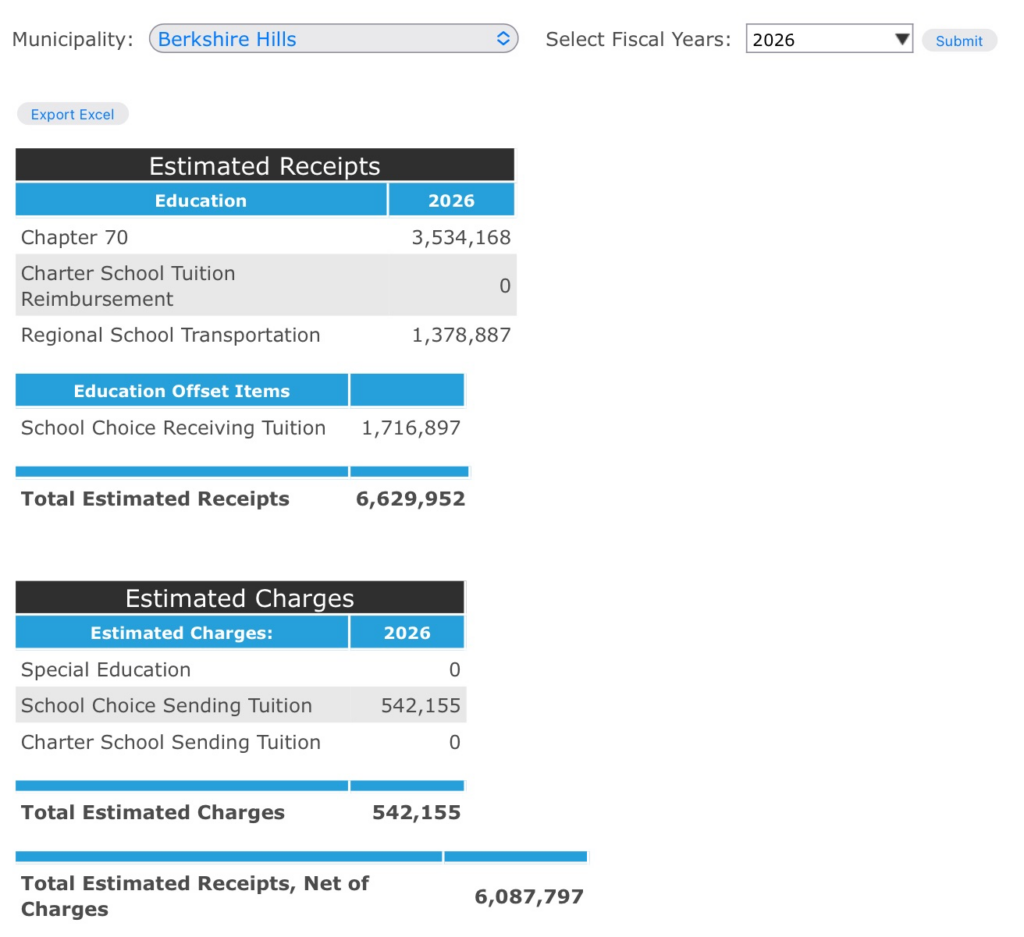Click the Total Estimated Charges label
Viewport: 1024px width, 937px height.
click(x=153, y=813)
